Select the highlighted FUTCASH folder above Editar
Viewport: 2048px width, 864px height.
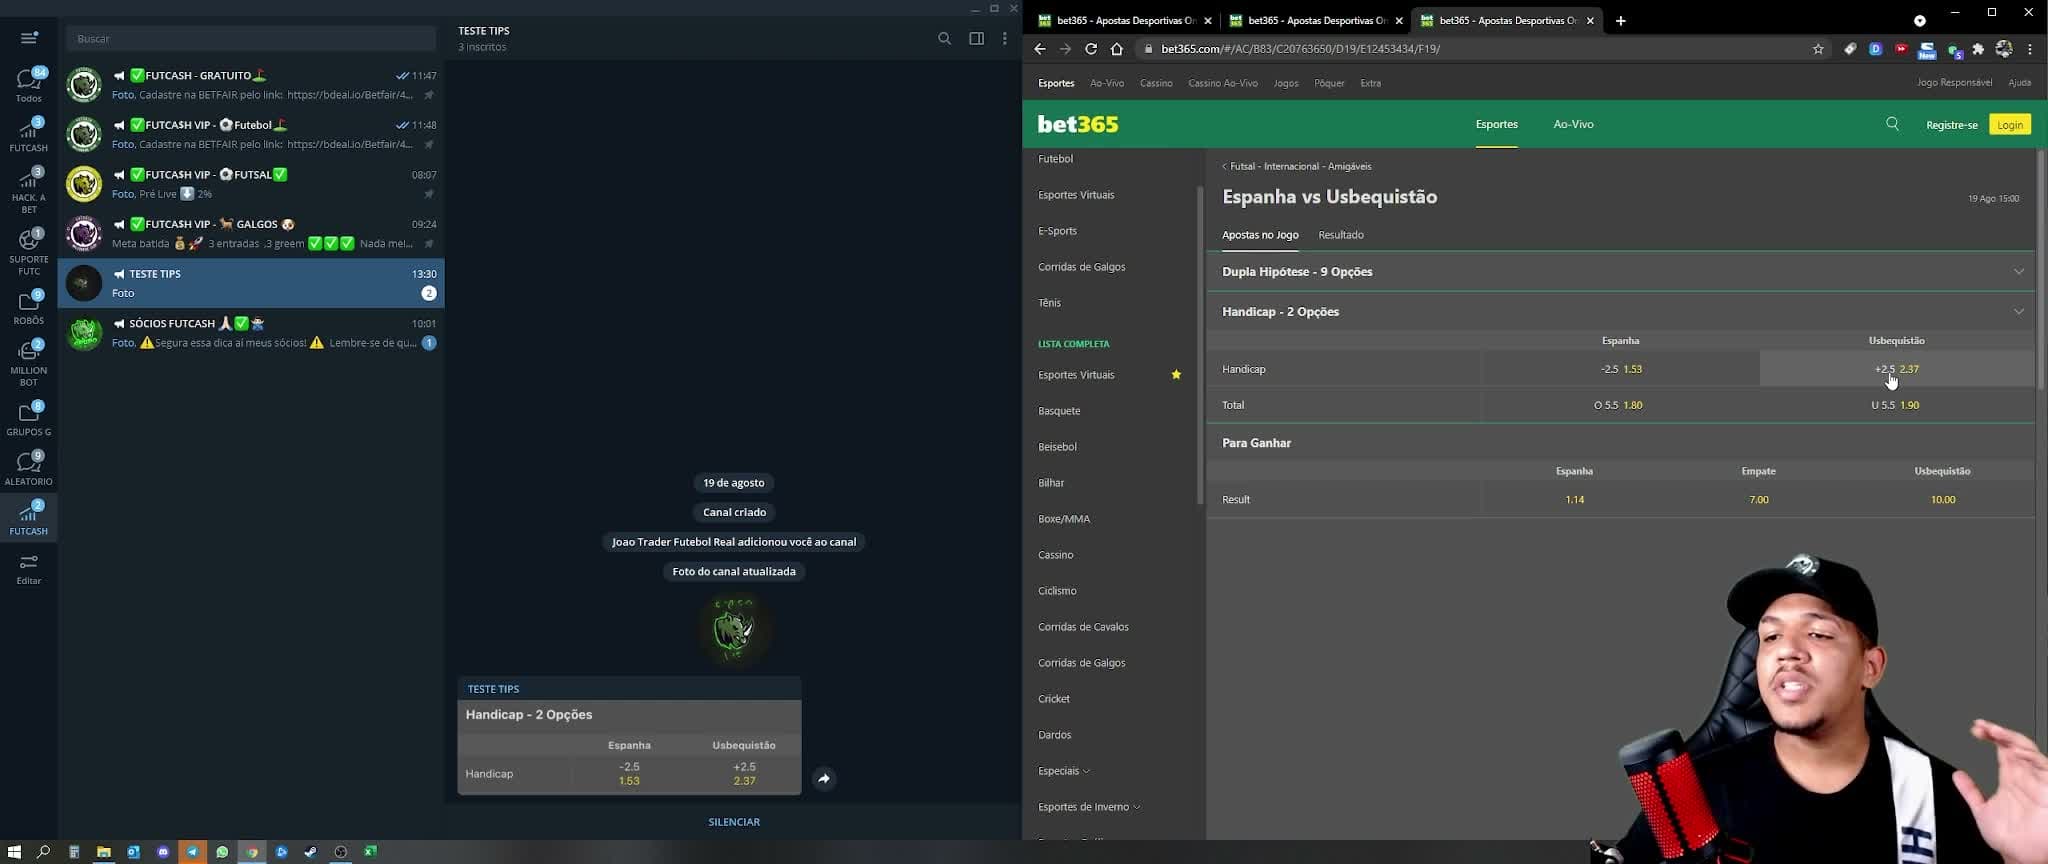coord(28,519)
